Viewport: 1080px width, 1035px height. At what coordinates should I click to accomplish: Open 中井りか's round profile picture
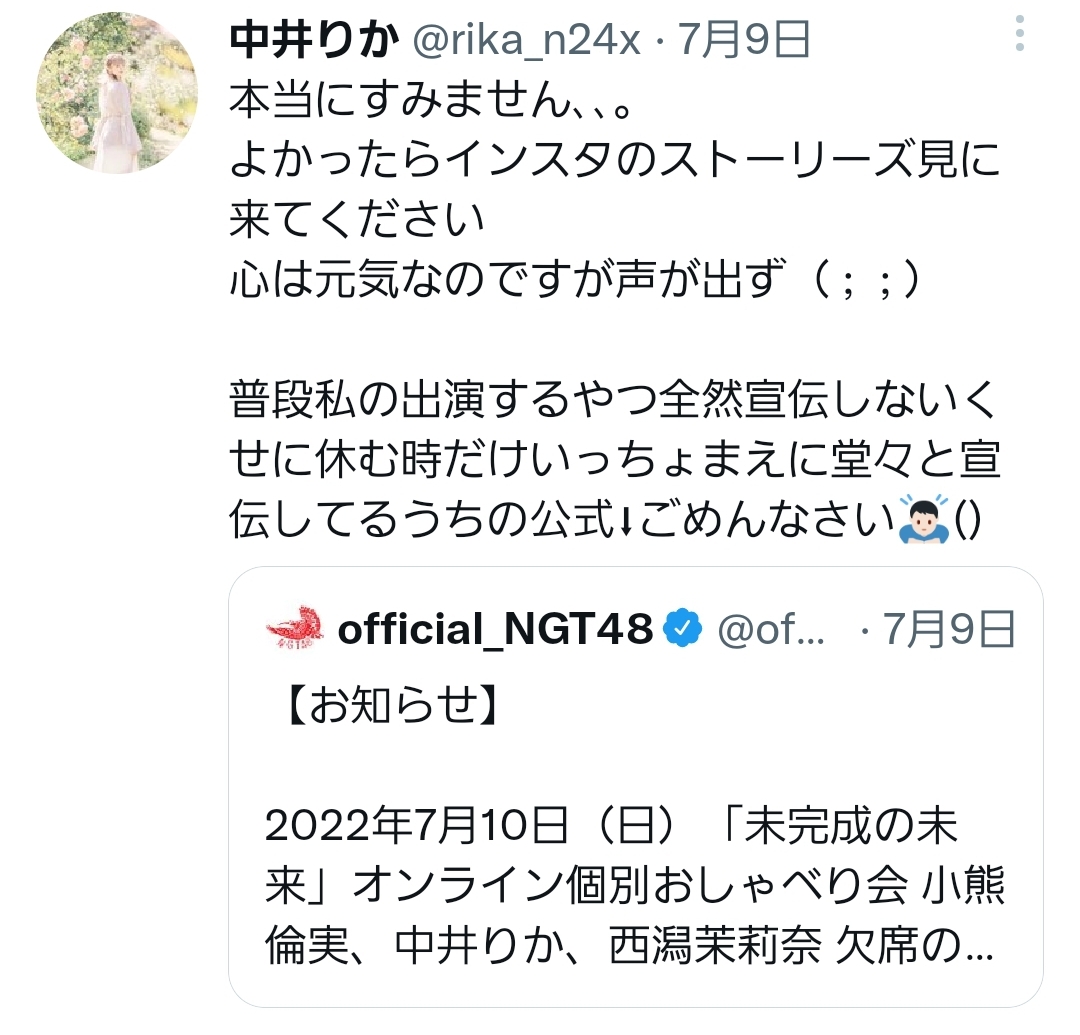coord(116,92)
